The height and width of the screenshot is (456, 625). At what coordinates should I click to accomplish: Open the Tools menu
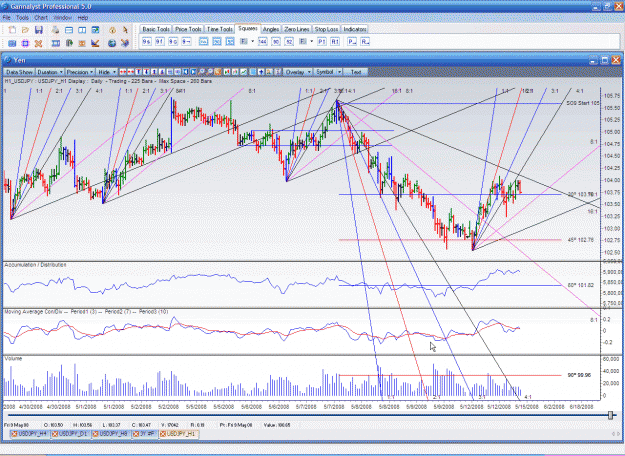coord(22,18)
